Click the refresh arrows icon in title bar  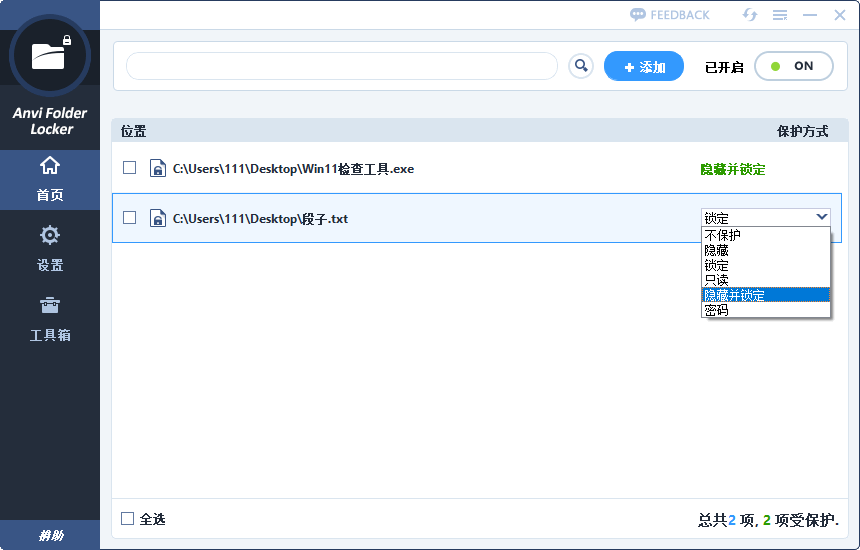click(x=749, y=15)
